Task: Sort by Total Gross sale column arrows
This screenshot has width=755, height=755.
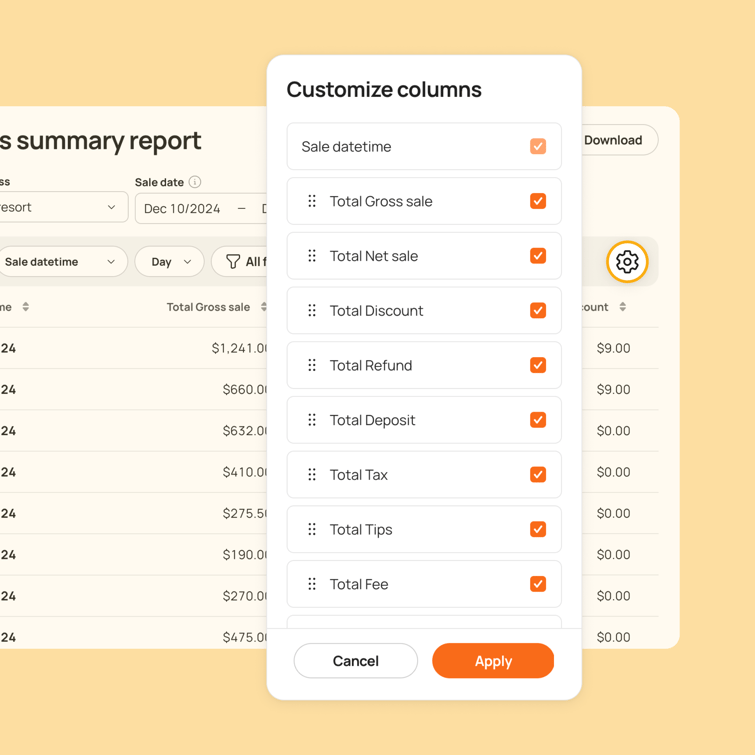Action: click(263, 307)
